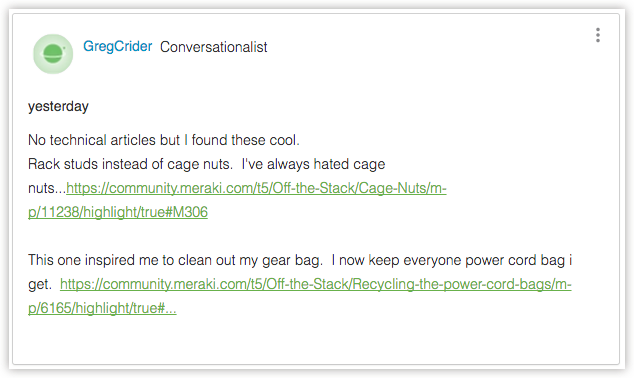Click 'I now keep everyone power cord bag' text

click(448, 260)
